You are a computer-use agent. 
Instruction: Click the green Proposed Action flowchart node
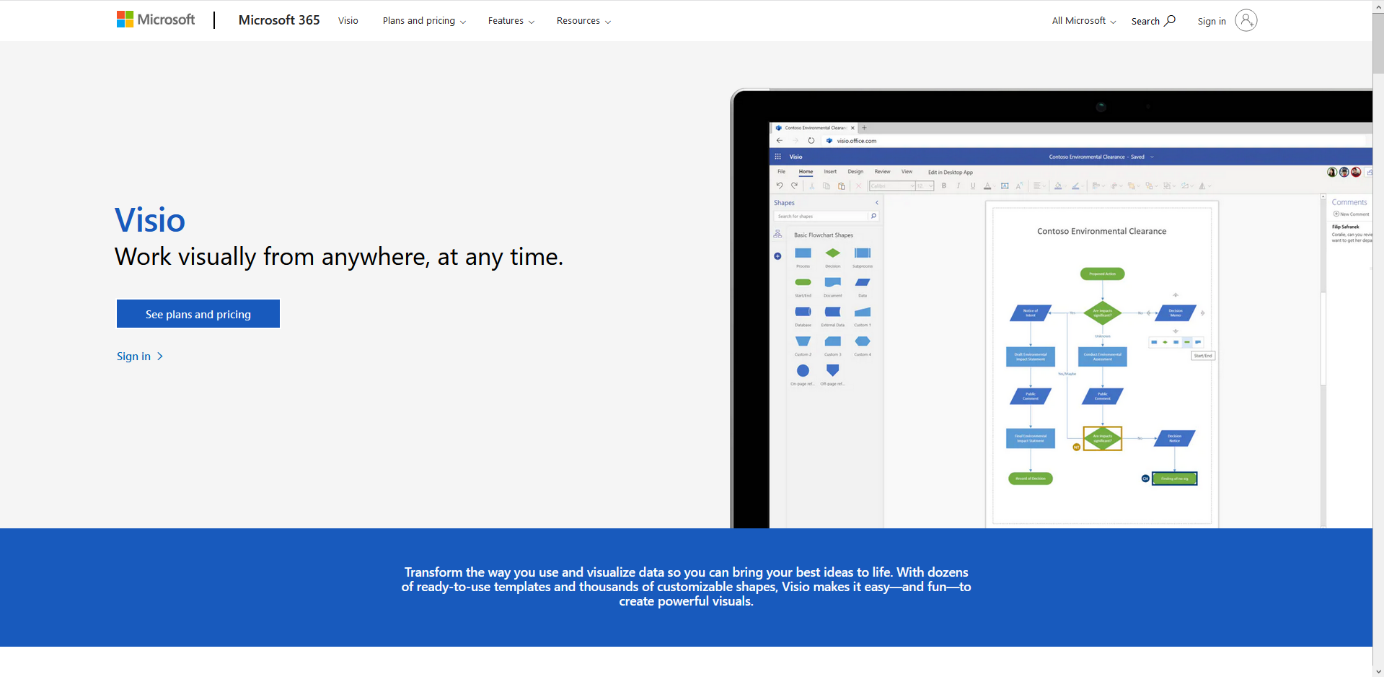1103,273
